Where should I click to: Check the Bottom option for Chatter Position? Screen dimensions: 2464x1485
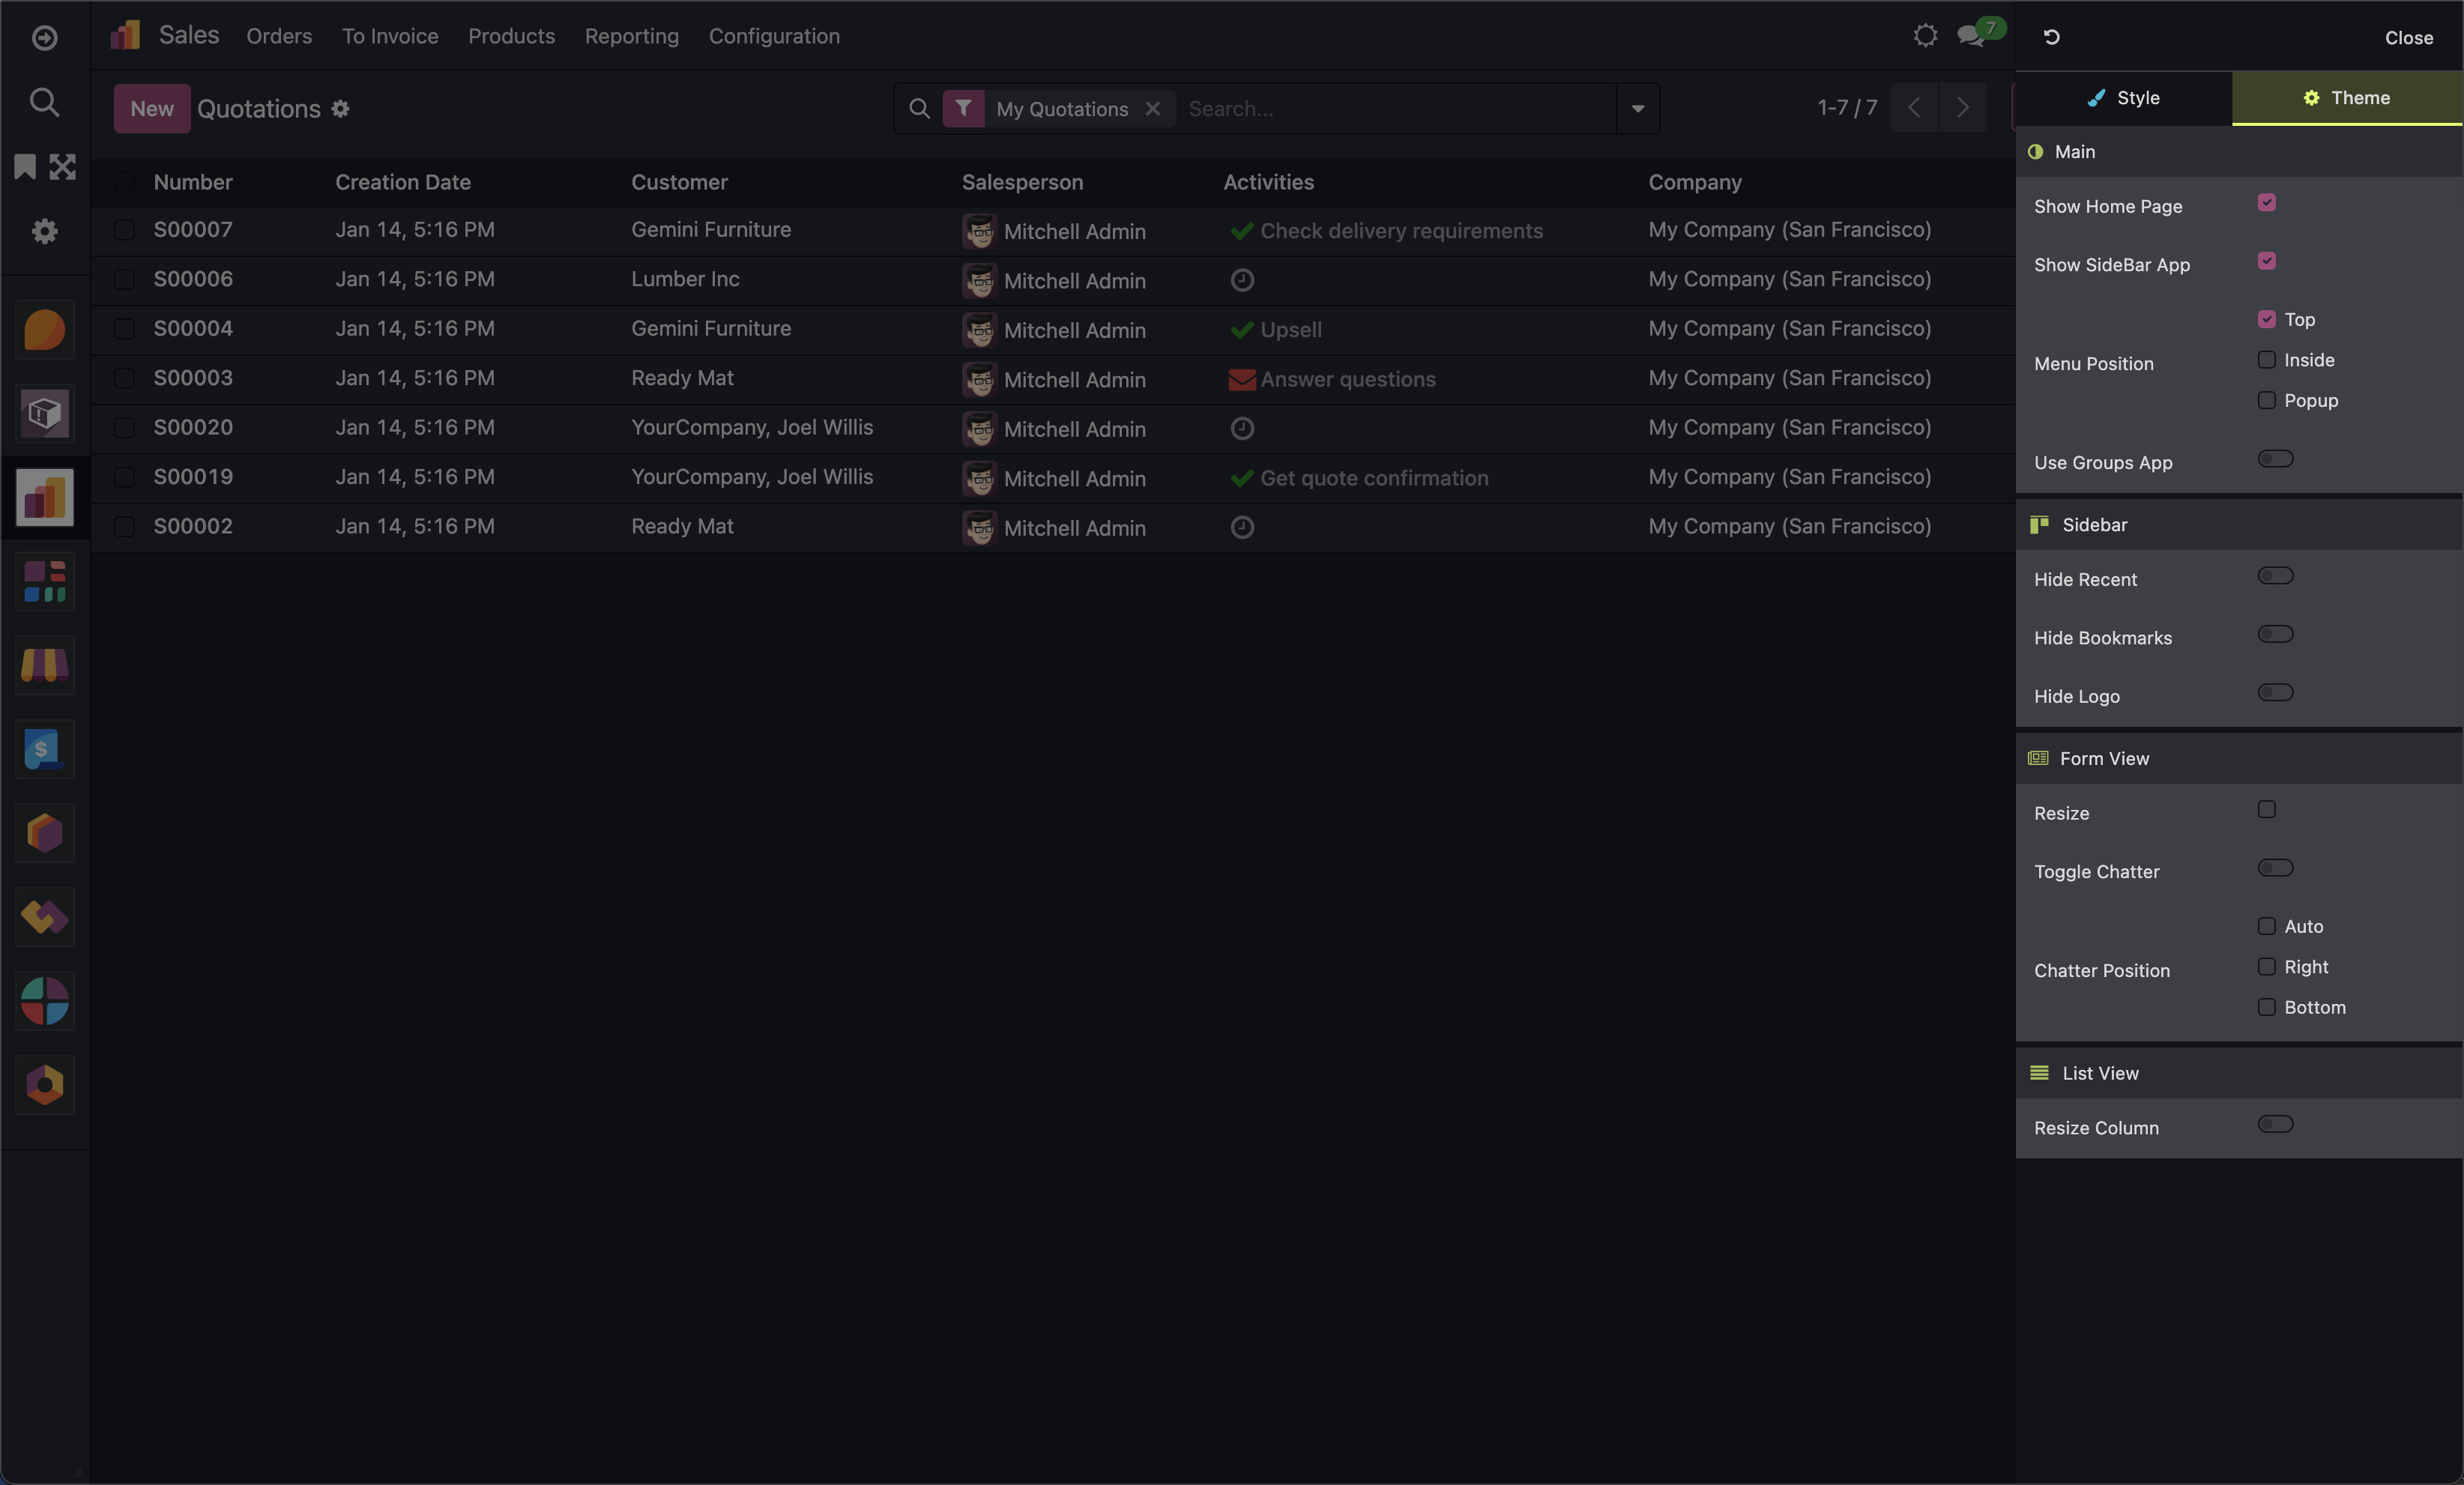point(2266,1008)
